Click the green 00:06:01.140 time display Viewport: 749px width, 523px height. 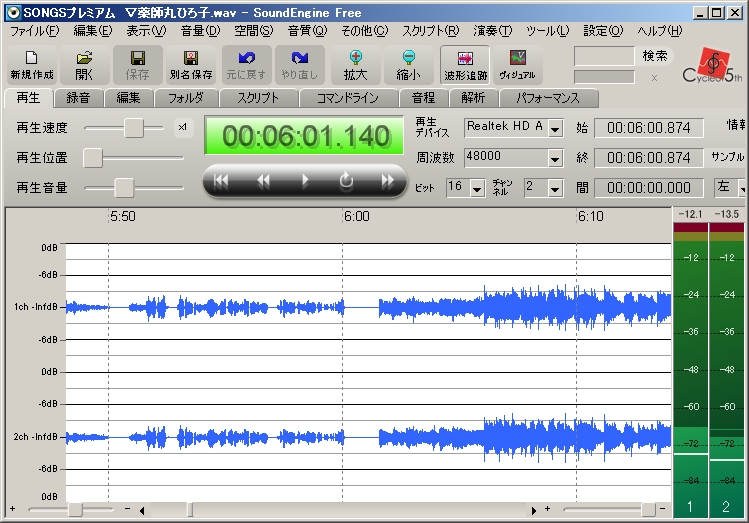pos(304,135)
